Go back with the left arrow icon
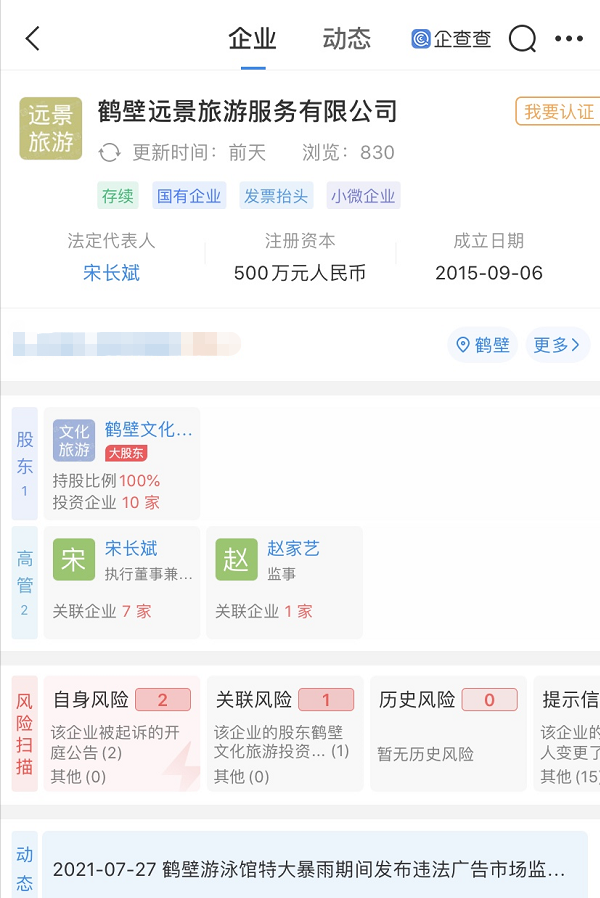This screenshot has height=898, width=600. pos(33,38)
